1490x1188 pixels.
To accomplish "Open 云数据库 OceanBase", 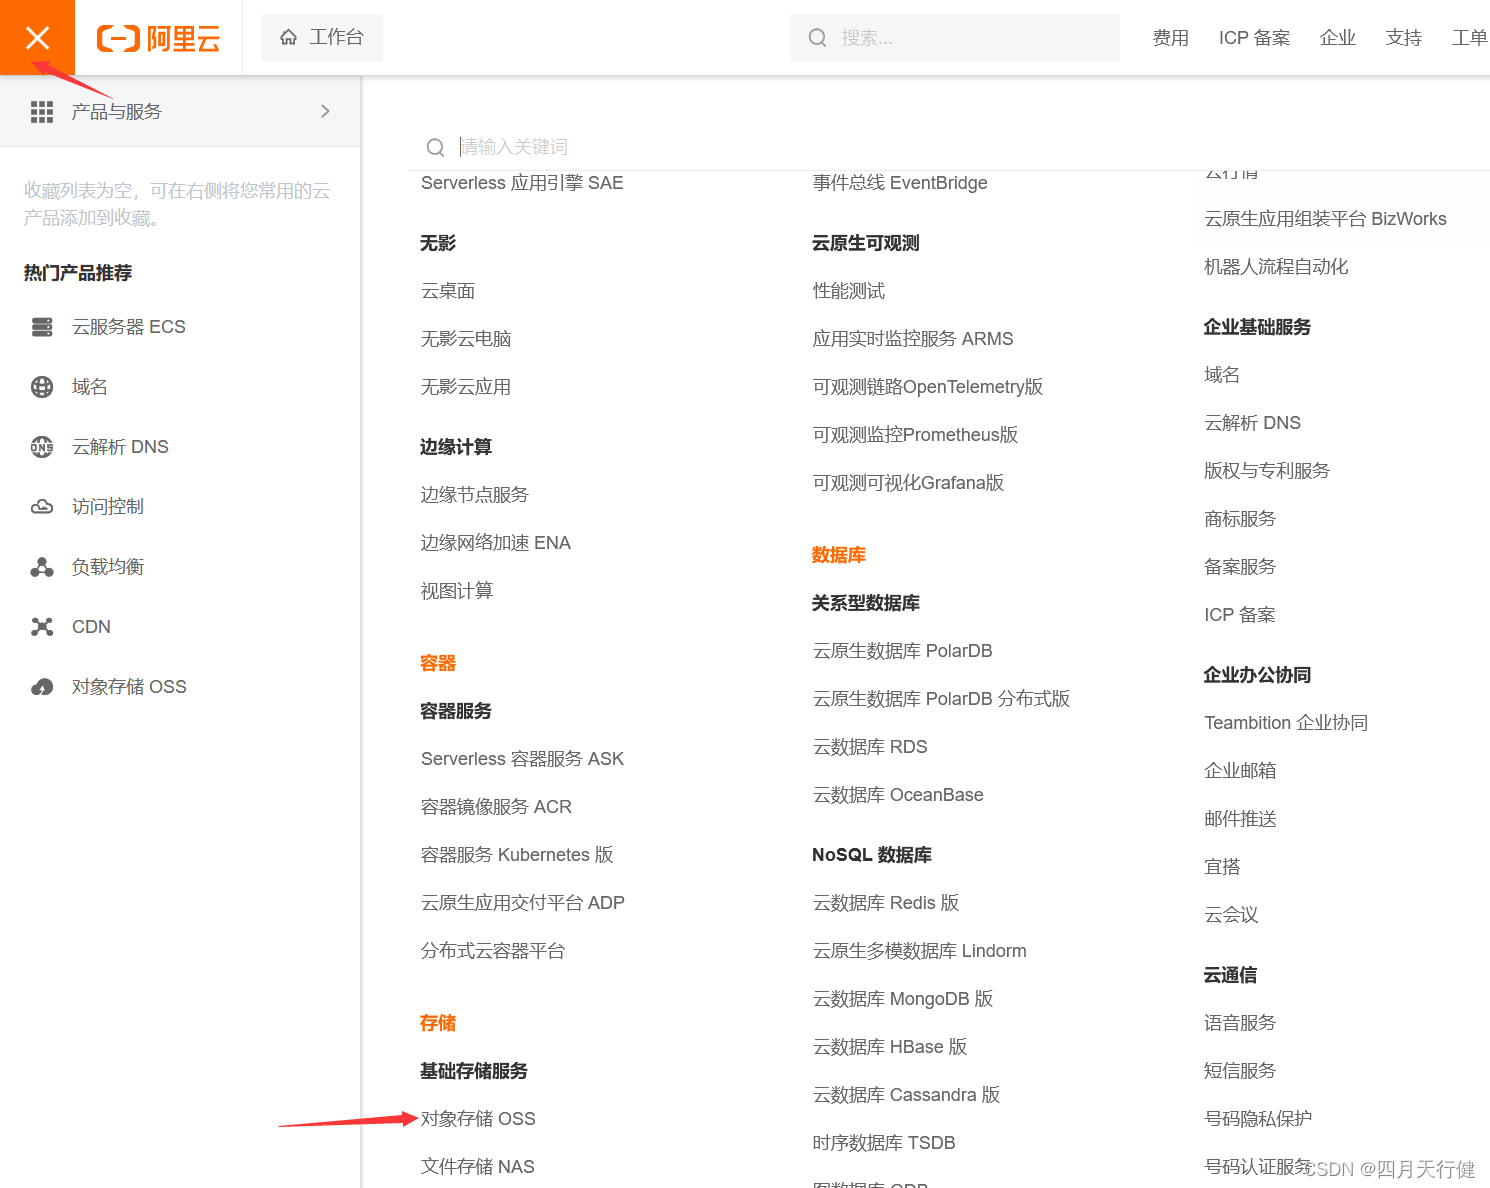I will coord(898,795).
